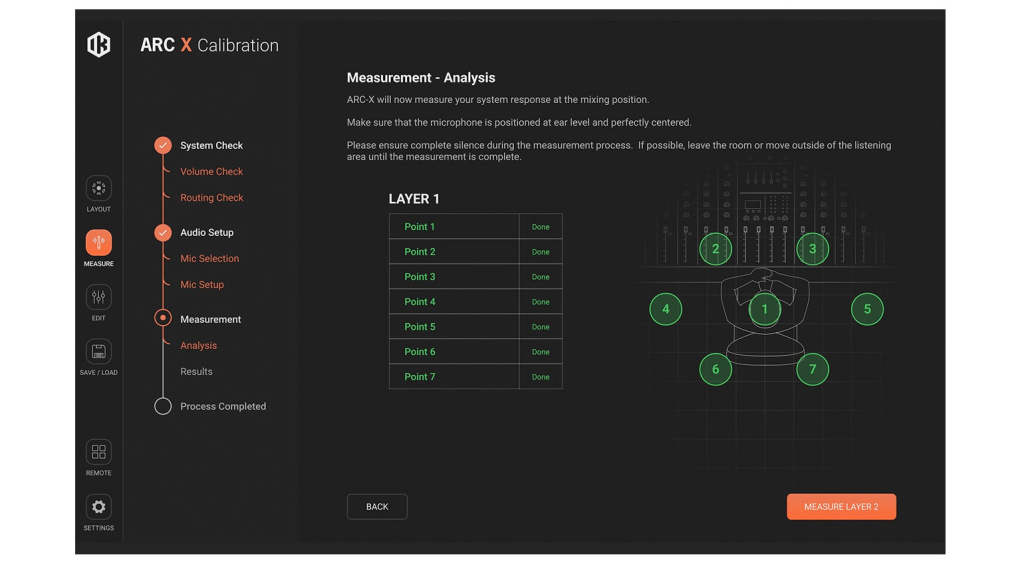
Task: Click measurement point 5 circle in diagram
Action: pyautogui.click(x=867, y=309)
